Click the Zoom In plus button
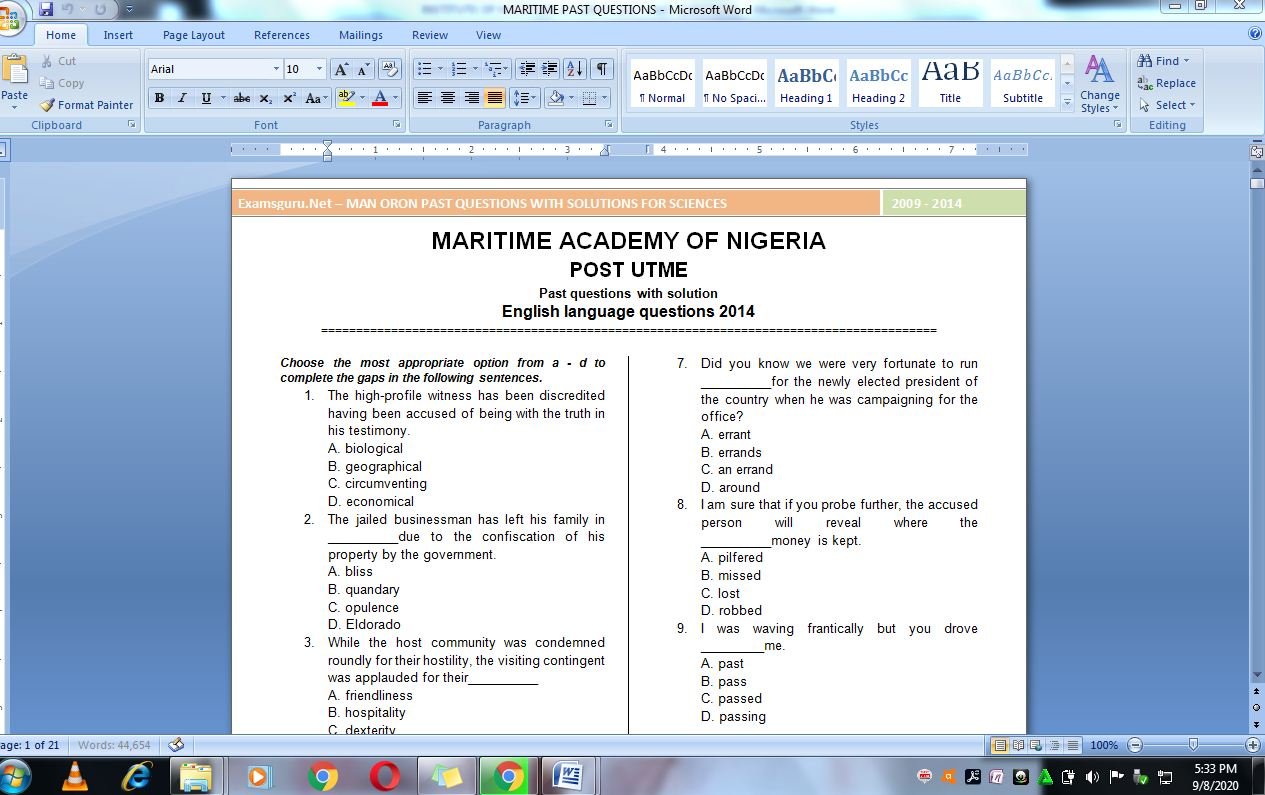Screen dimensions: 1265x795 pyautogui.click(x=1252, y=745)
